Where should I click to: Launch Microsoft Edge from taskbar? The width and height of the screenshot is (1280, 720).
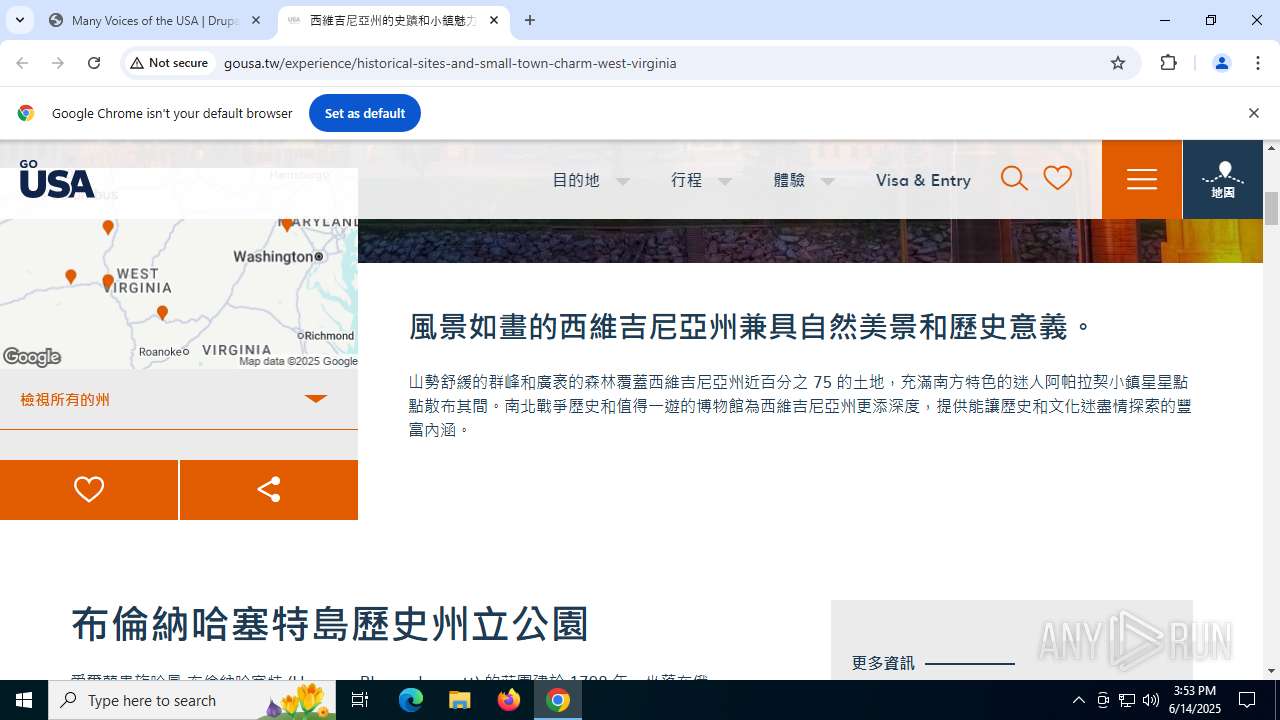[411, 700]
